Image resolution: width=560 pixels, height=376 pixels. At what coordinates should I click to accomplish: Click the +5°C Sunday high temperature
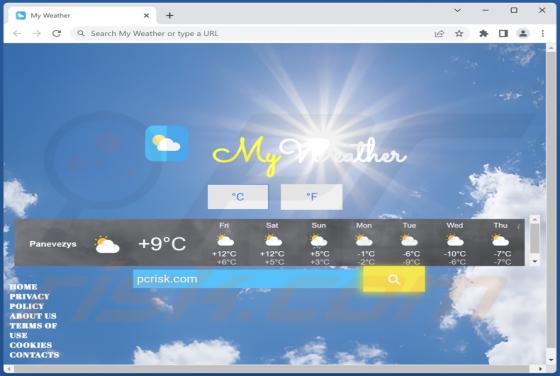(x=320, y=254)
